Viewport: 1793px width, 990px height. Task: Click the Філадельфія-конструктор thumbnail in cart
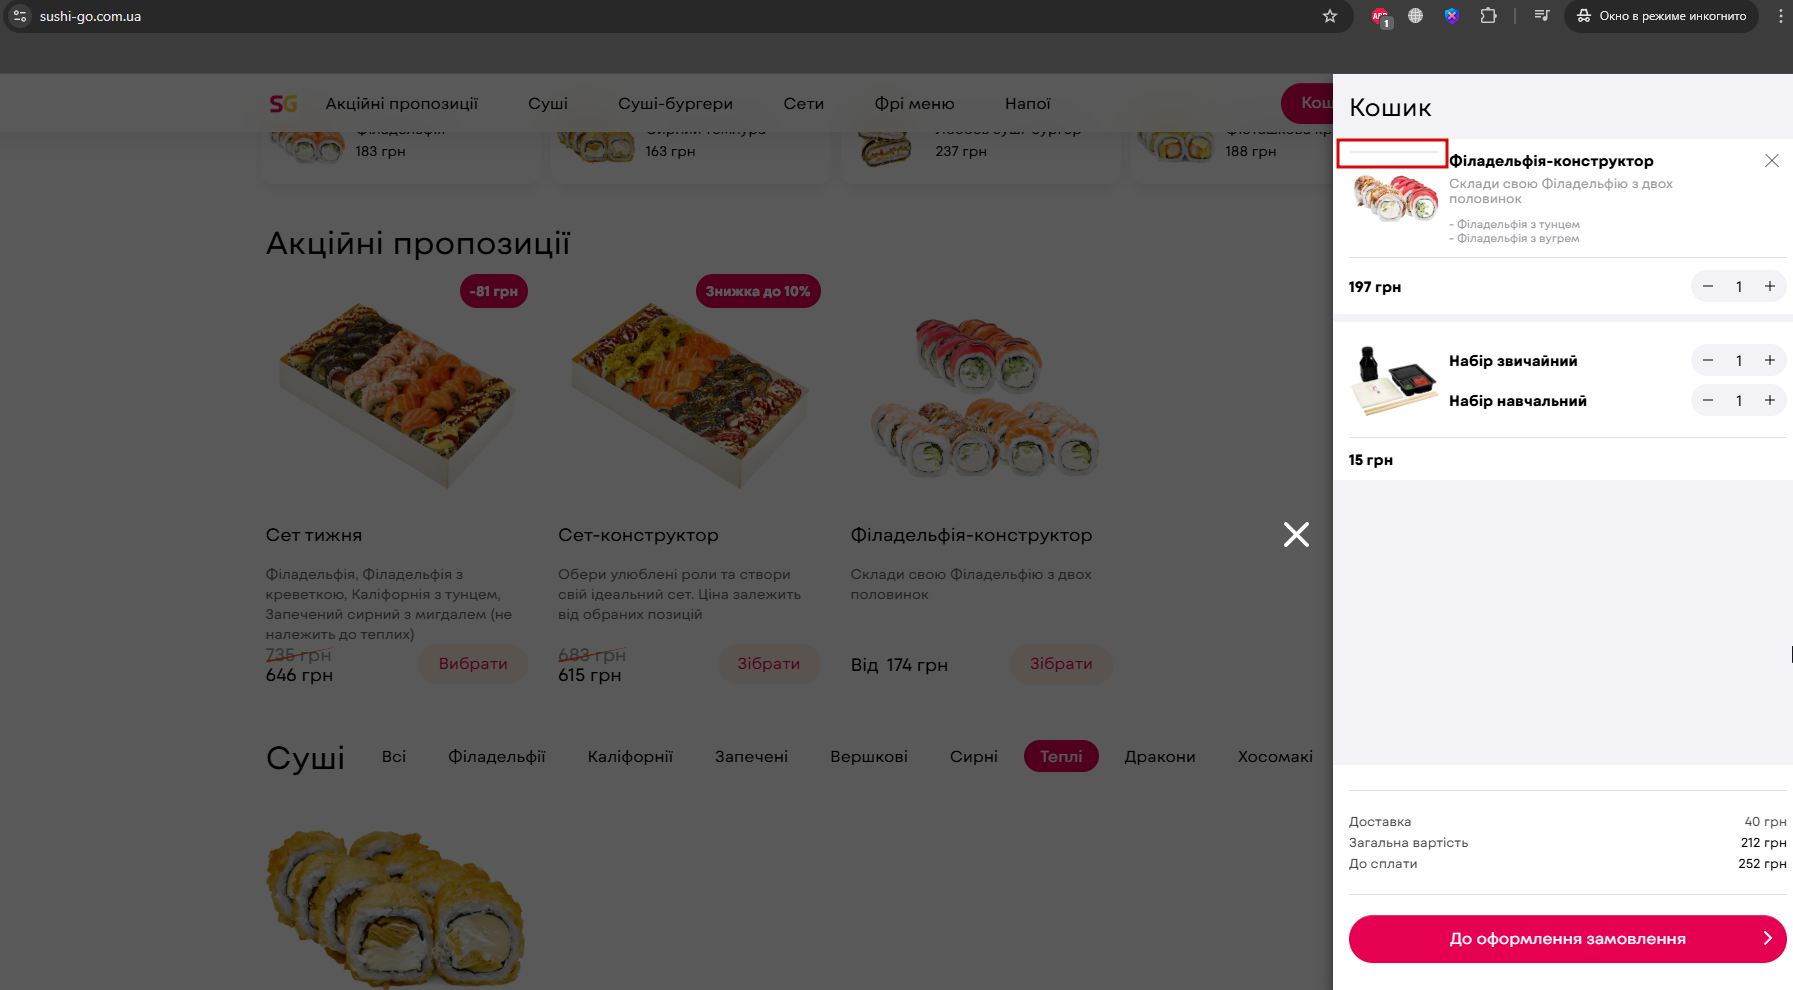[x=1394, y=198]
